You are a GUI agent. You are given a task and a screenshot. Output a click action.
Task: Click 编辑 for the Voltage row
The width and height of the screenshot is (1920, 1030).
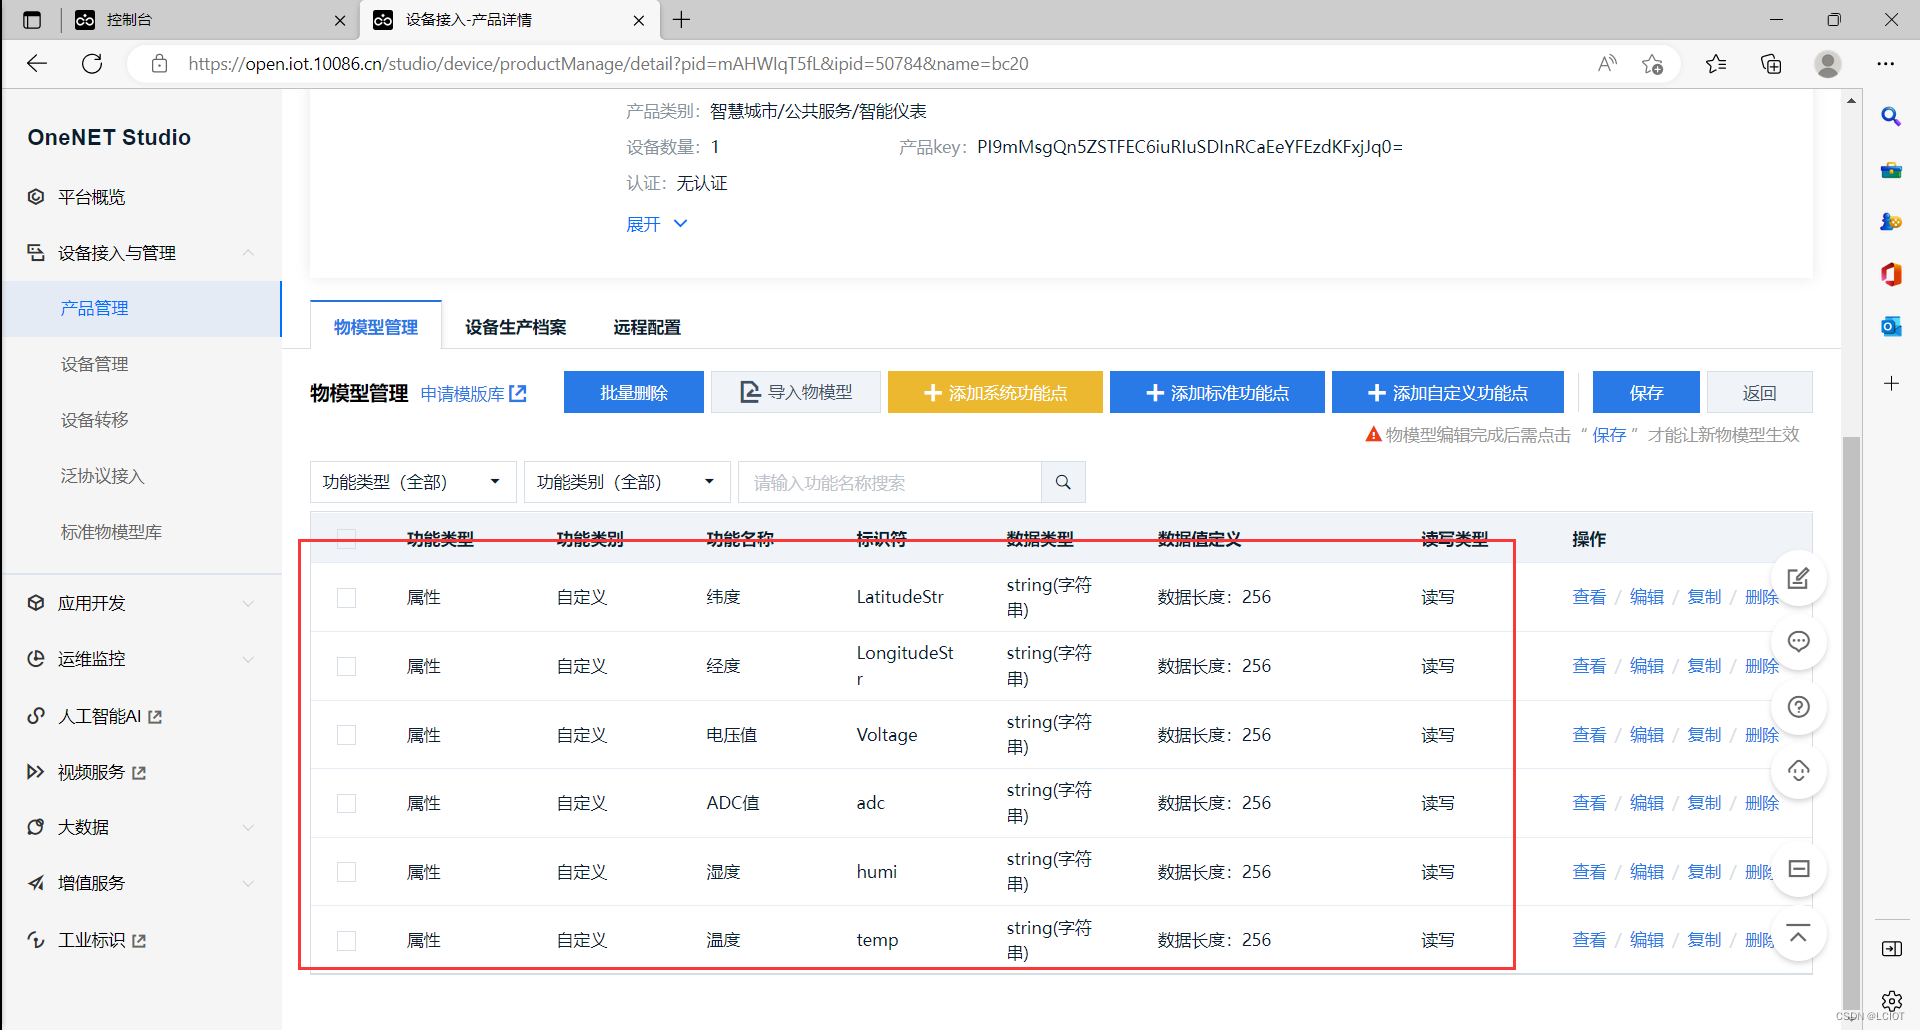(x=1646, y=735)
